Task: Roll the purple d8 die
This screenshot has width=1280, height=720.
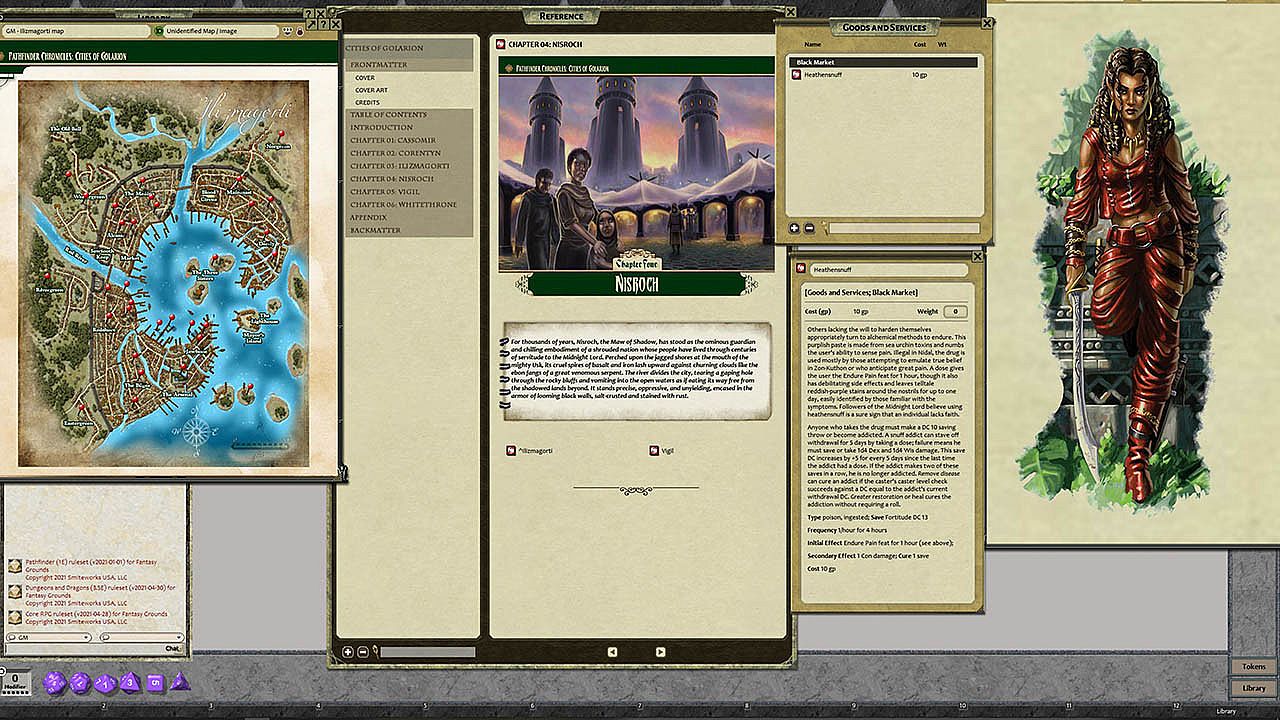Action: coord(130,683)
